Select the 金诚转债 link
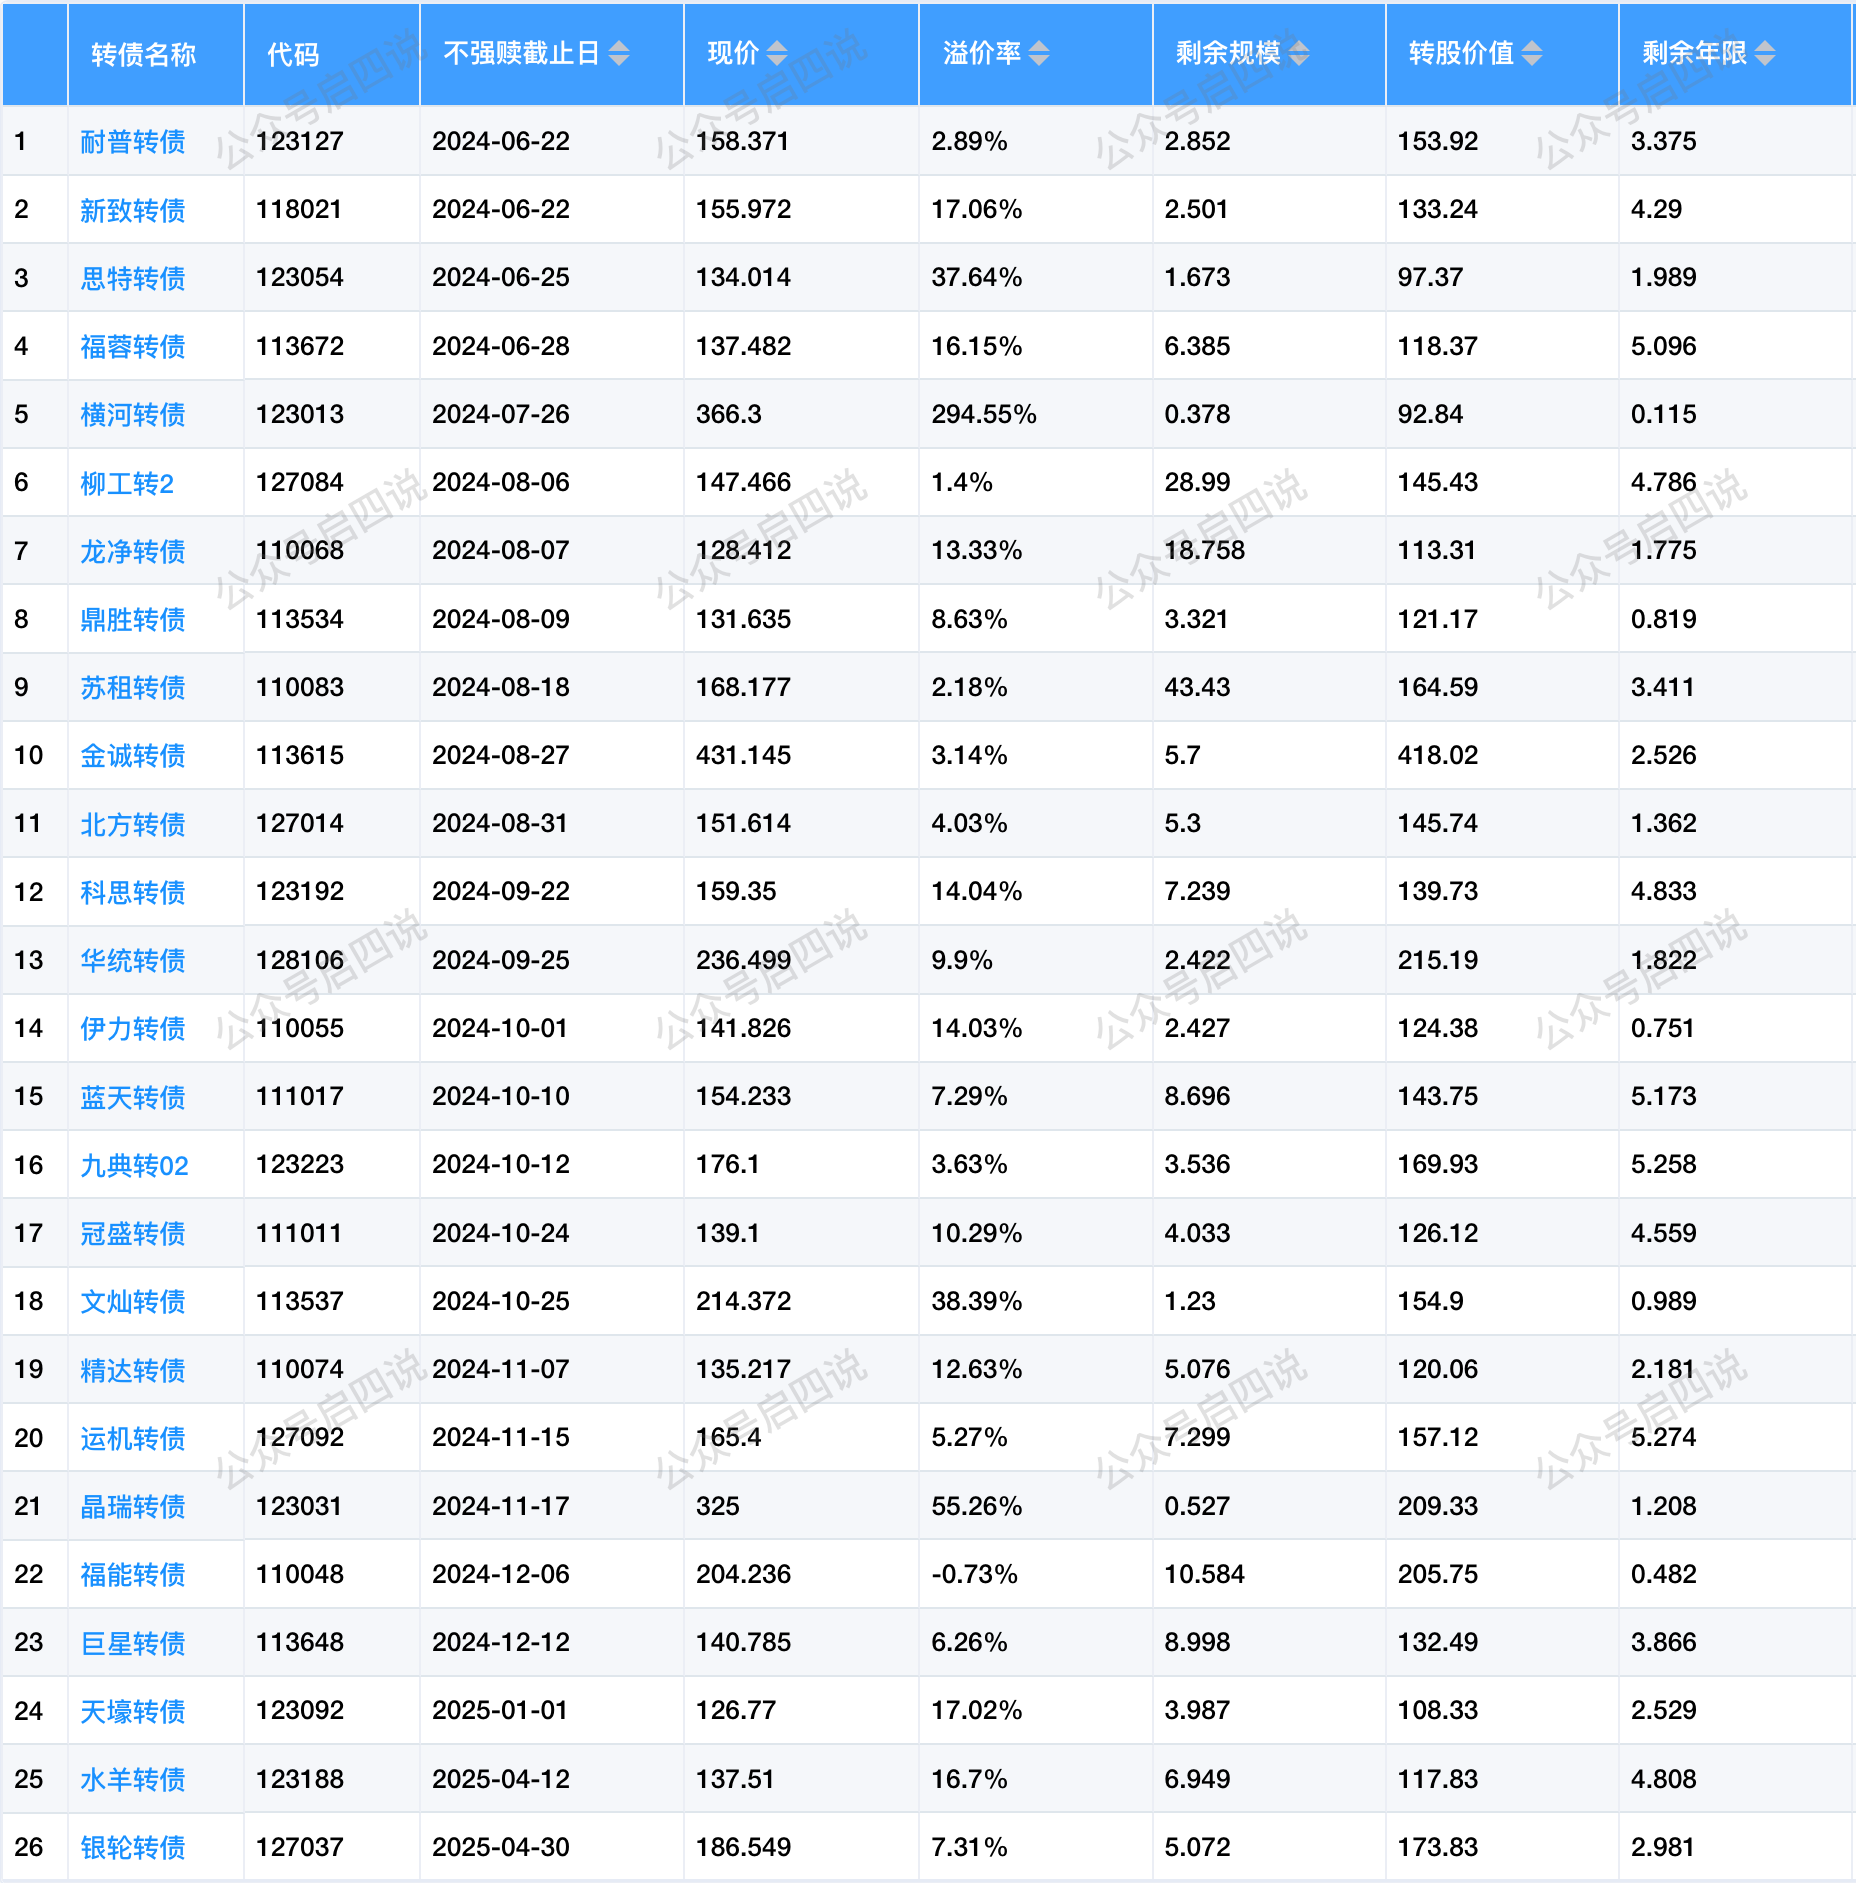Image resolution: width=1856 pixels, height=1883 pixels. point(133,756)
